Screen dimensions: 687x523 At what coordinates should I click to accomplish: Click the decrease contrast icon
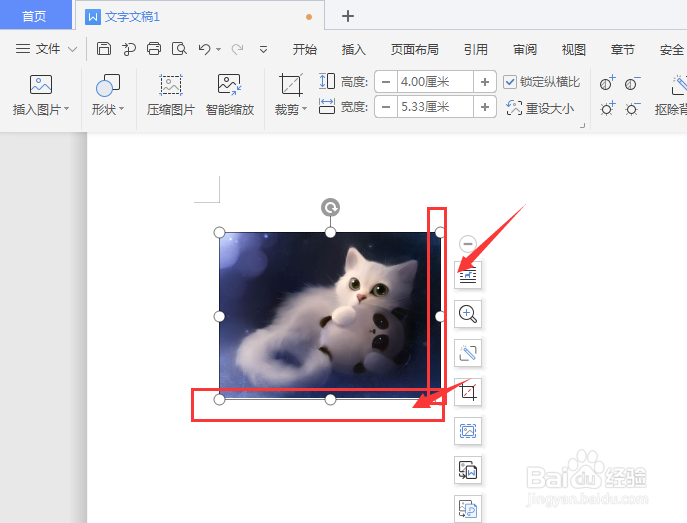[632, 82]
